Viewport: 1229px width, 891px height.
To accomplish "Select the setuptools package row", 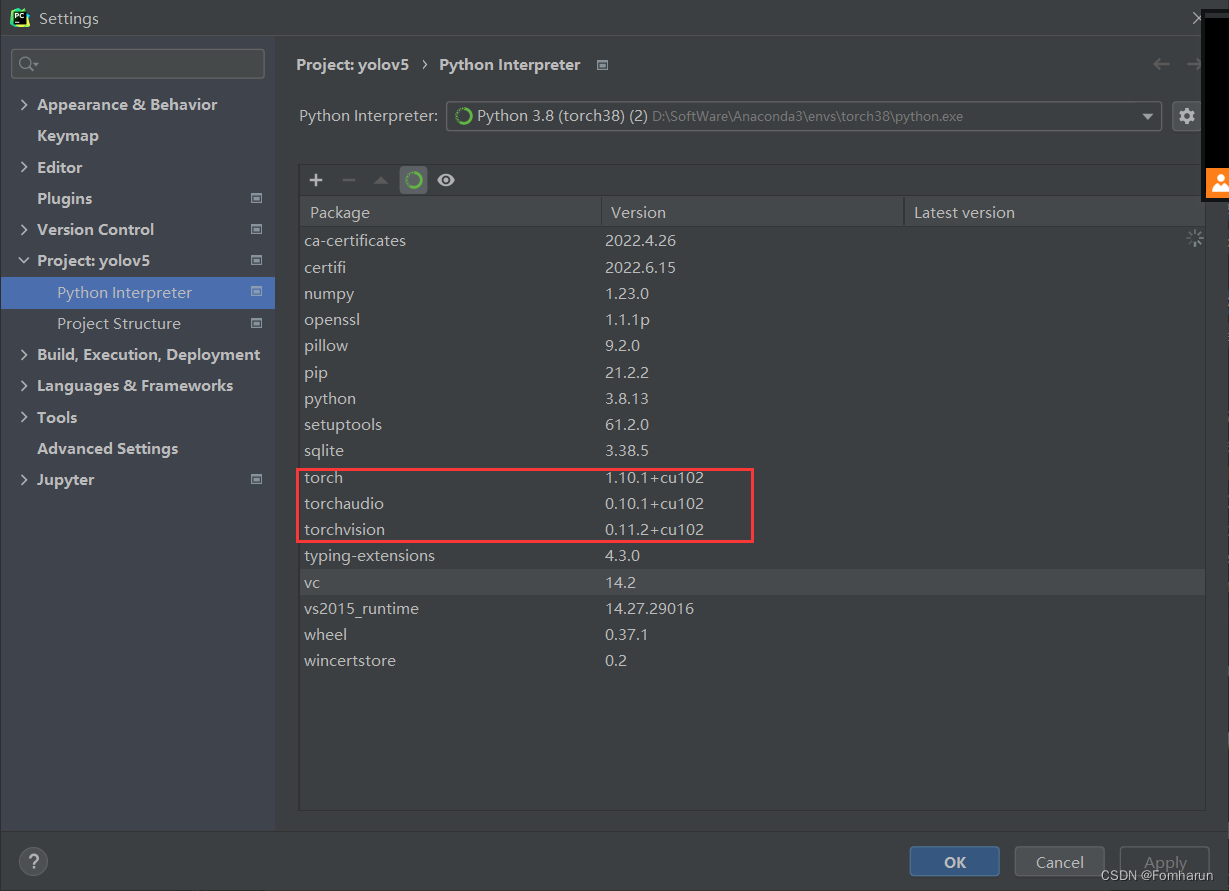I will point(752,424).
